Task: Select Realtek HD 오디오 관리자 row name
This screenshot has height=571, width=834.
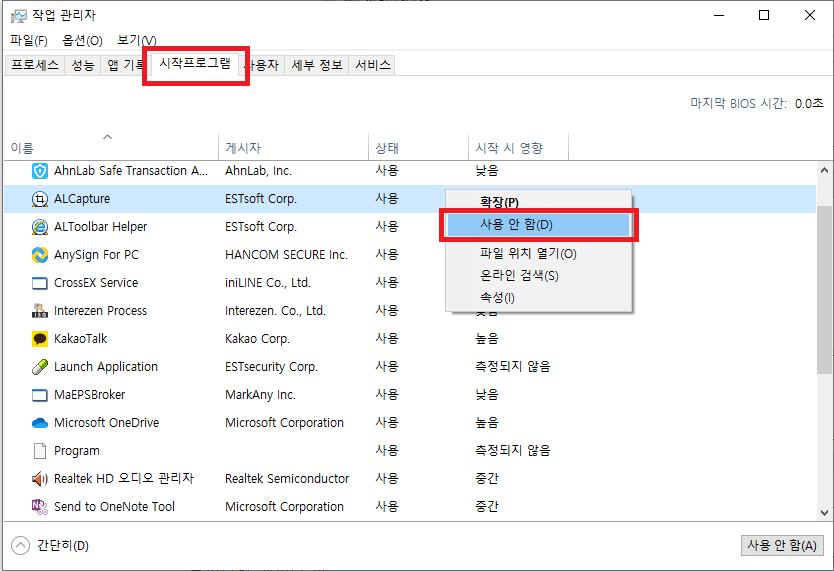Action: [x=124, y=479]
